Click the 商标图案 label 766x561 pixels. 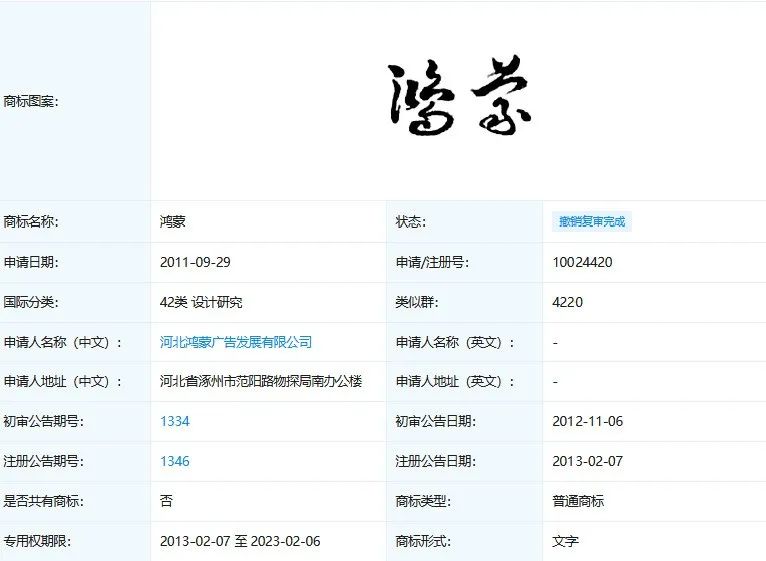tap(31, 101)
